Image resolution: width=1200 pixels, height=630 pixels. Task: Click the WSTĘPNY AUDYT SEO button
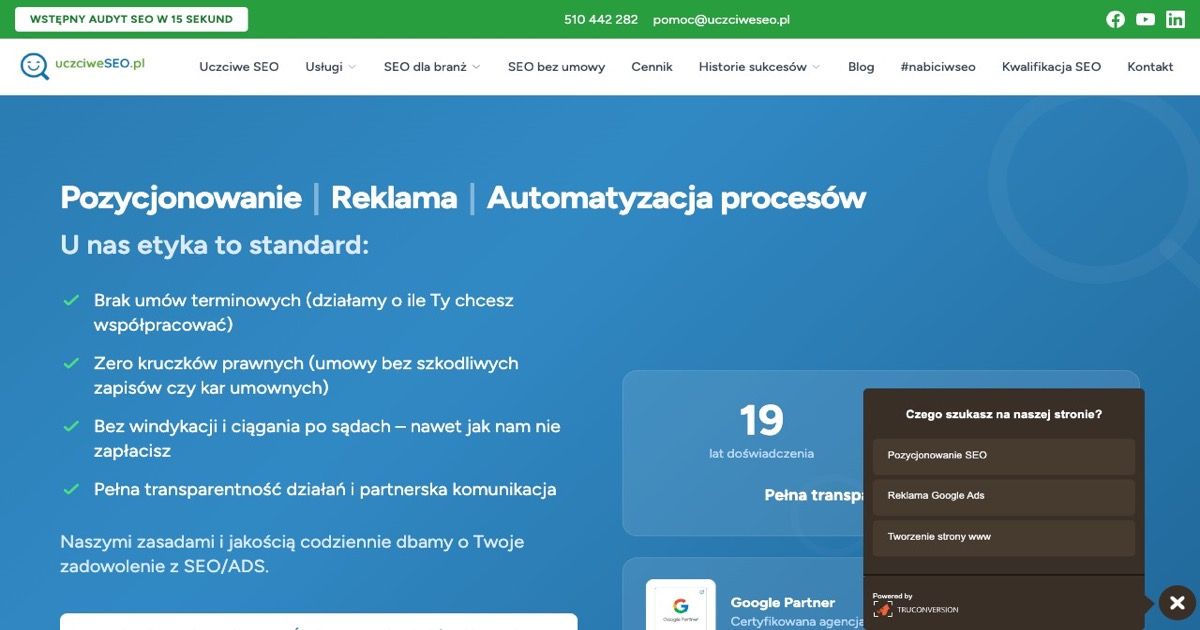click(x=131, y=19)
